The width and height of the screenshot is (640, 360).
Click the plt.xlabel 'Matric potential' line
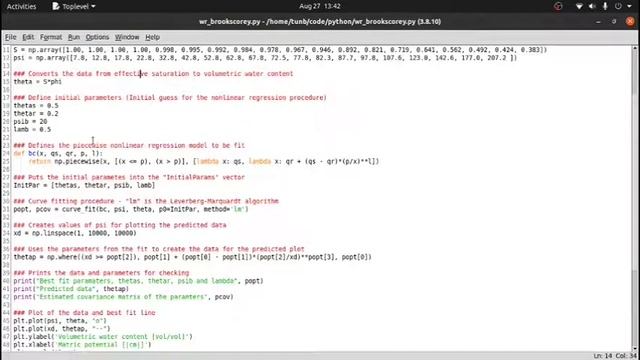(82, 344)
